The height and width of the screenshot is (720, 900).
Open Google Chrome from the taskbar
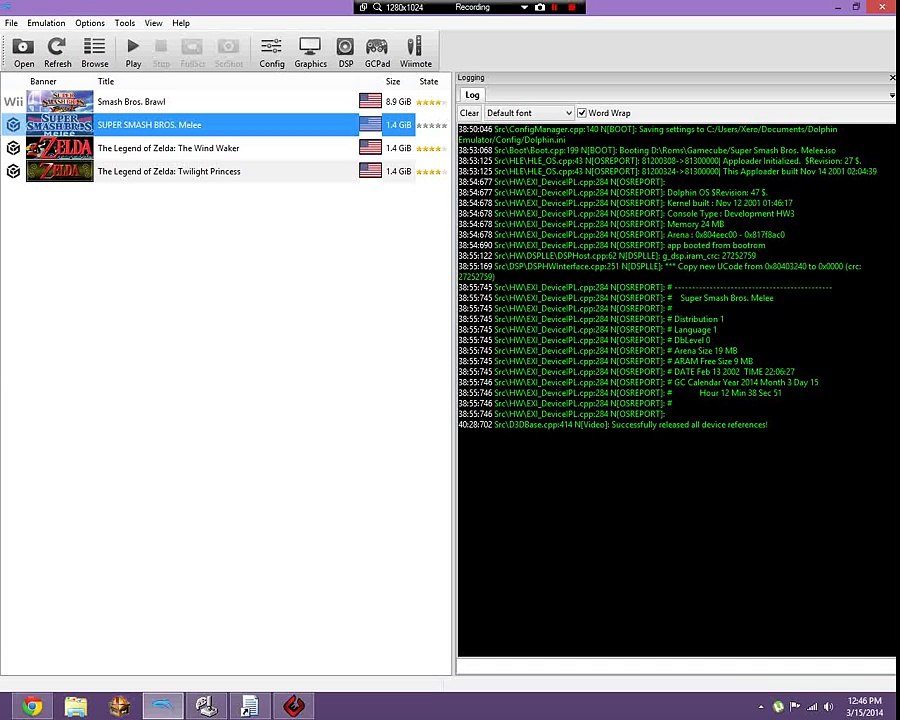tap(33, 706)
